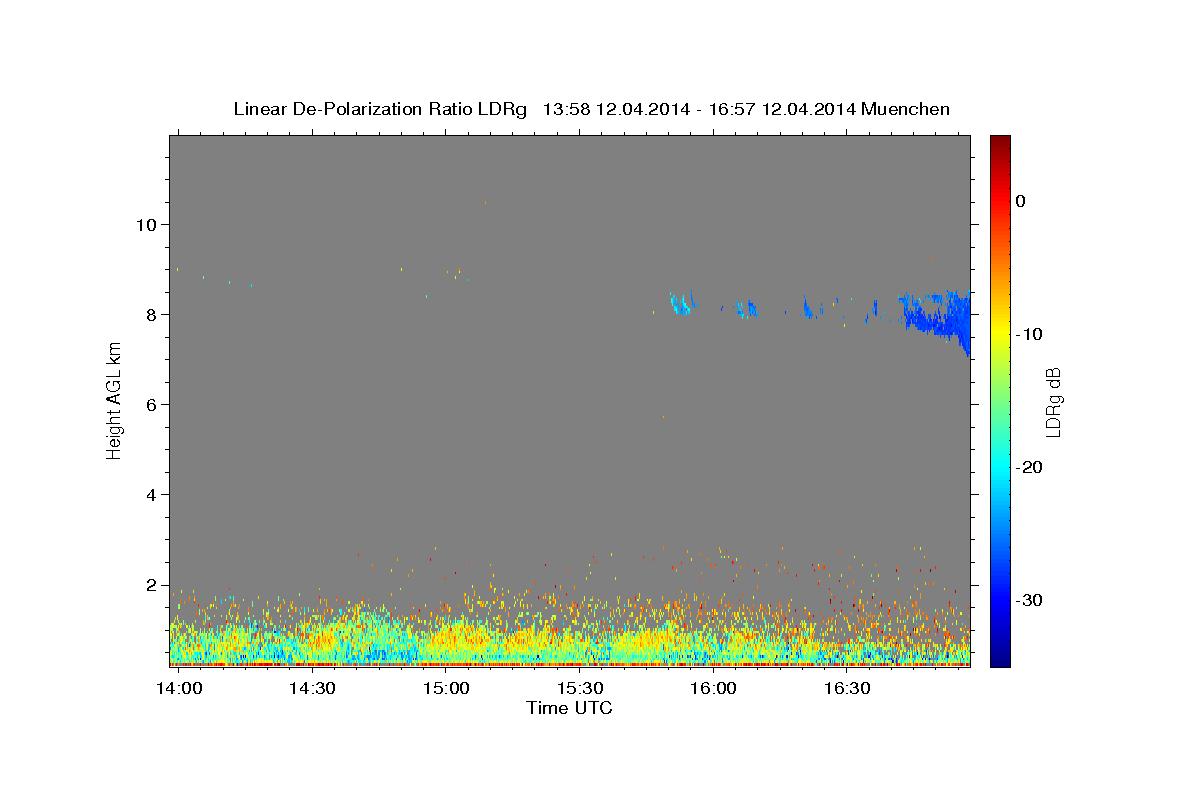Screen dimensions: 1200x800
Task: Click the '14:30' time tick label
Action: coord(312,689)
